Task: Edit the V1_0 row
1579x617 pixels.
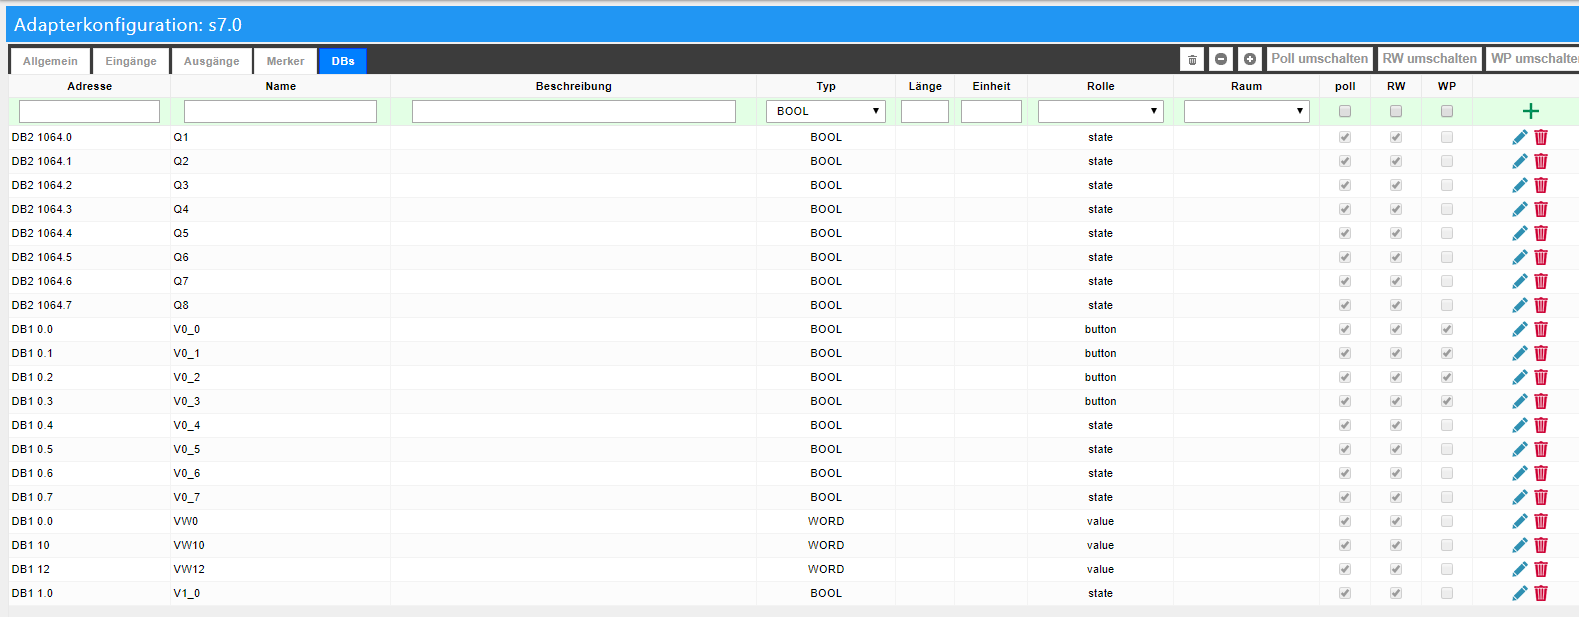Action: tap(1520, 593)
